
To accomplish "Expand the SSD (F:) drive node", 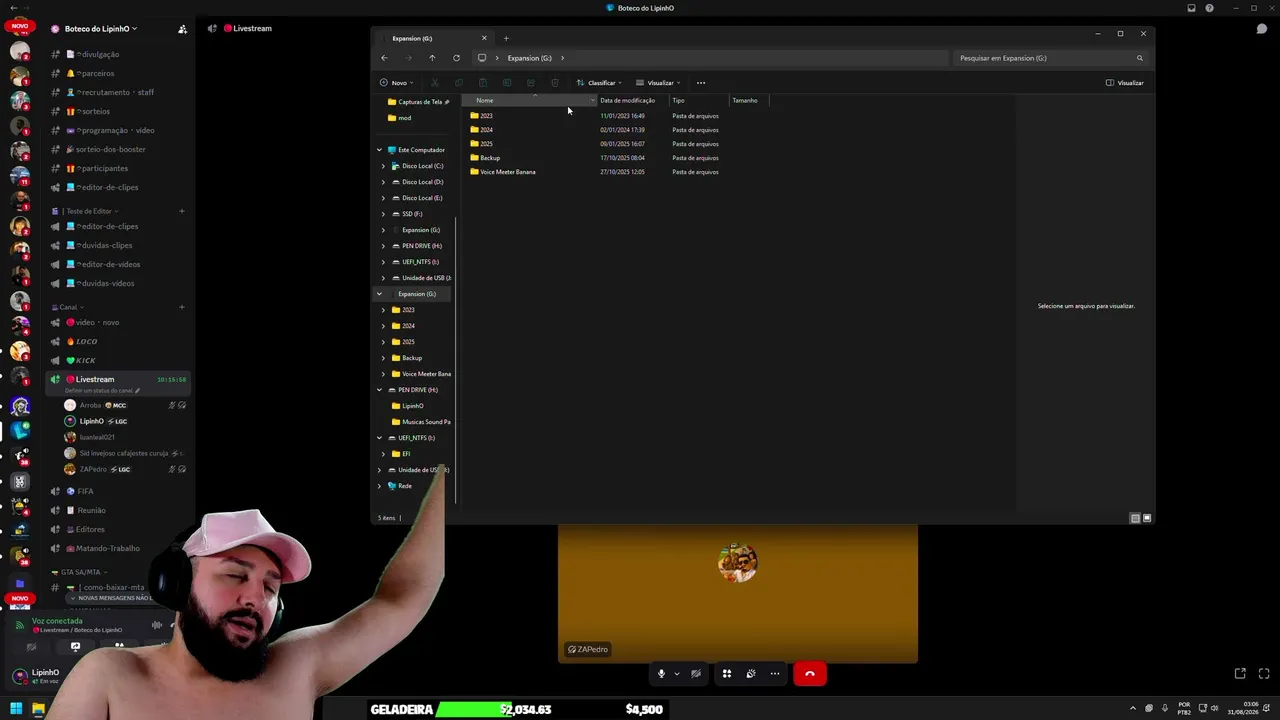I will [x=383, y=214].
